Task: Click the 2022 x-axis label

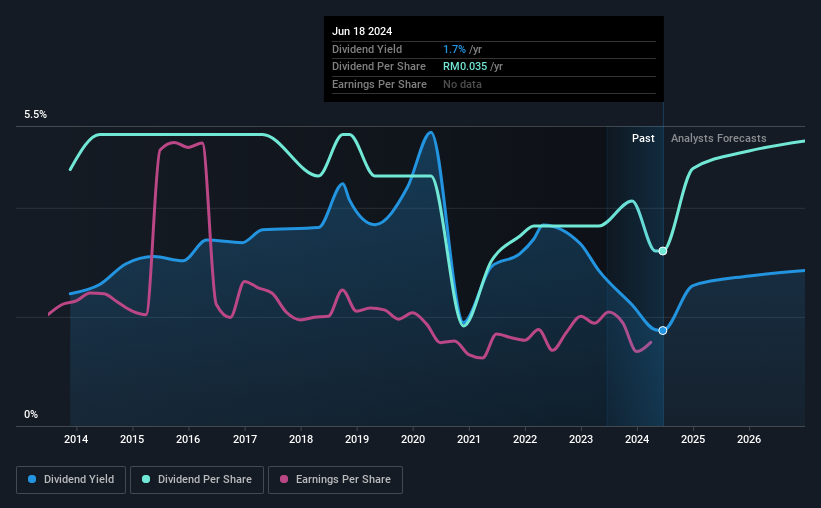Action: [525, 439]
